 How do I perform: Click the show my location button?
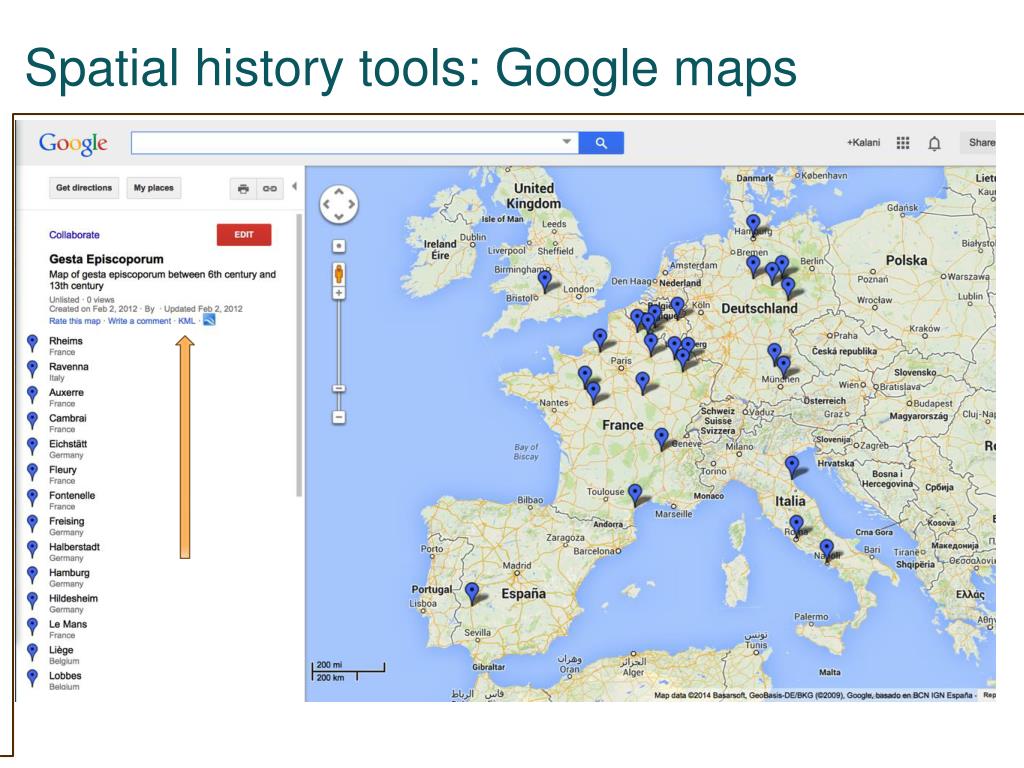(x=338, y=246)
